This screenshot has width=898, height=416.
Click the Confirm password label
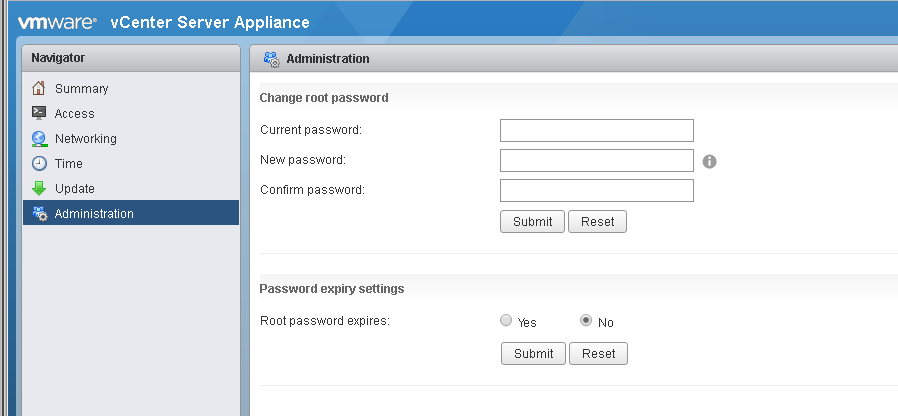tap(312, 190)
